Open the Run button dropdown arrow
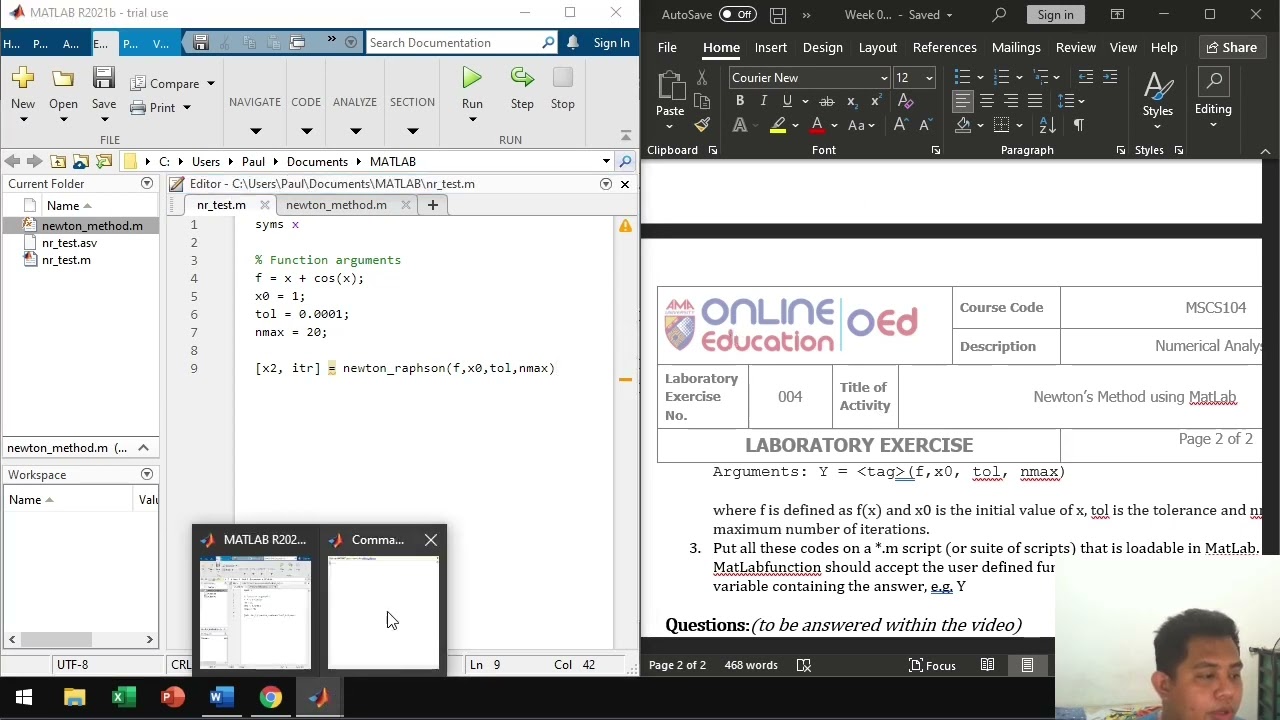 tap(472, 119)
